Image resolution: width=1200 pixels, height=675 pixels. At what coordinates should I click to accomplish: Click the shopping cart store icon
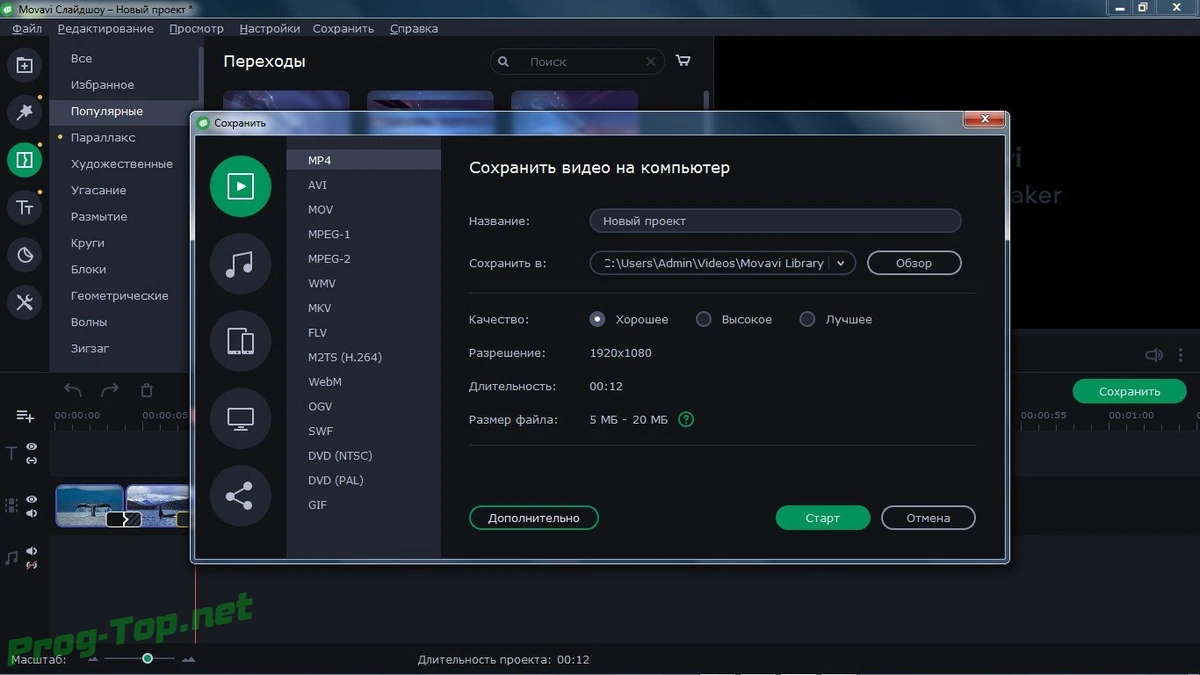tap(683, 61)
